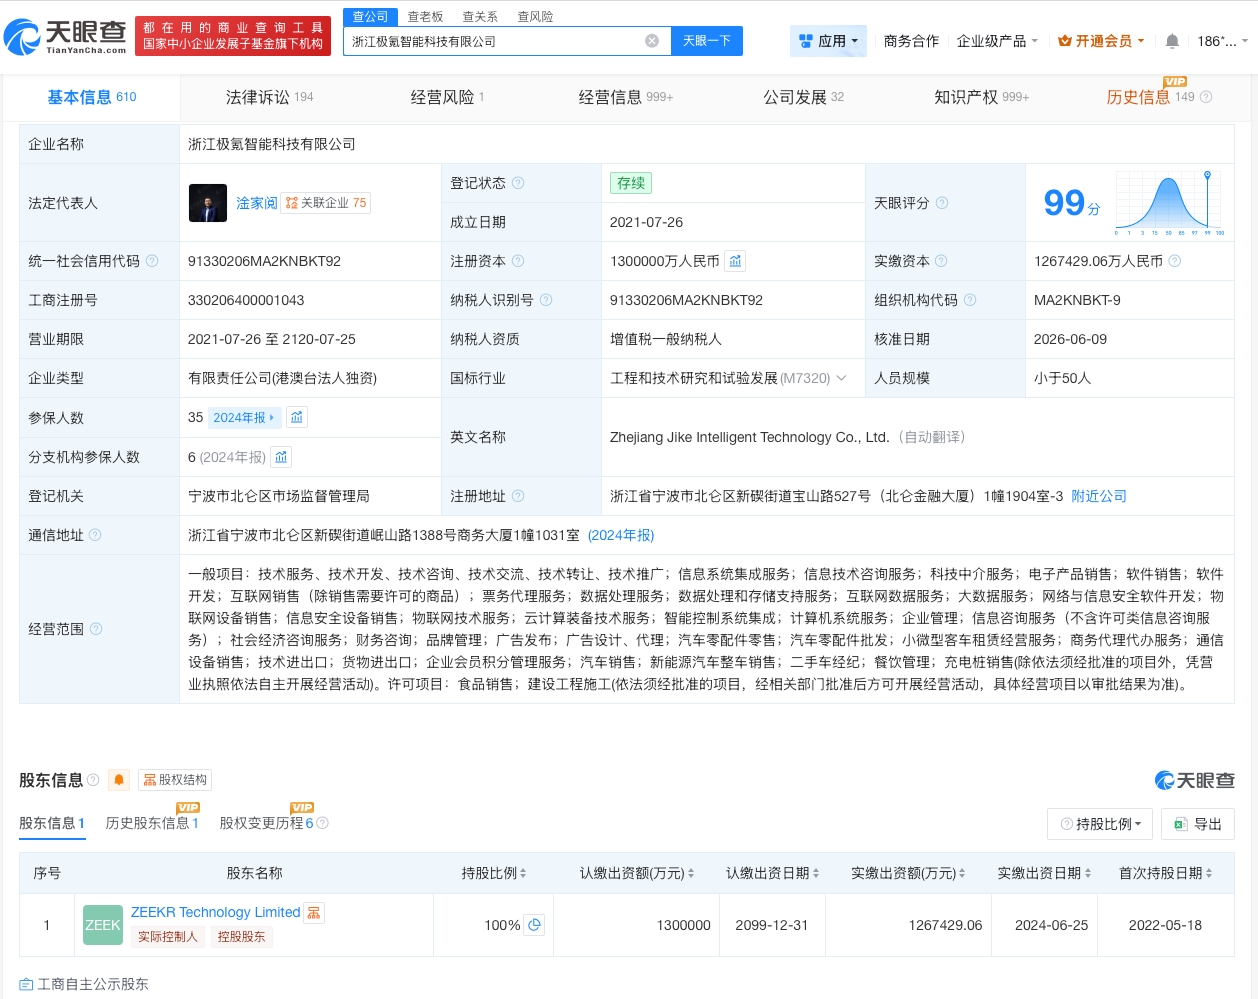Open the 知识产权 tab
The height and width of the screenshot is (999, 1258).
pyautogui.click(x=981, y=97)
